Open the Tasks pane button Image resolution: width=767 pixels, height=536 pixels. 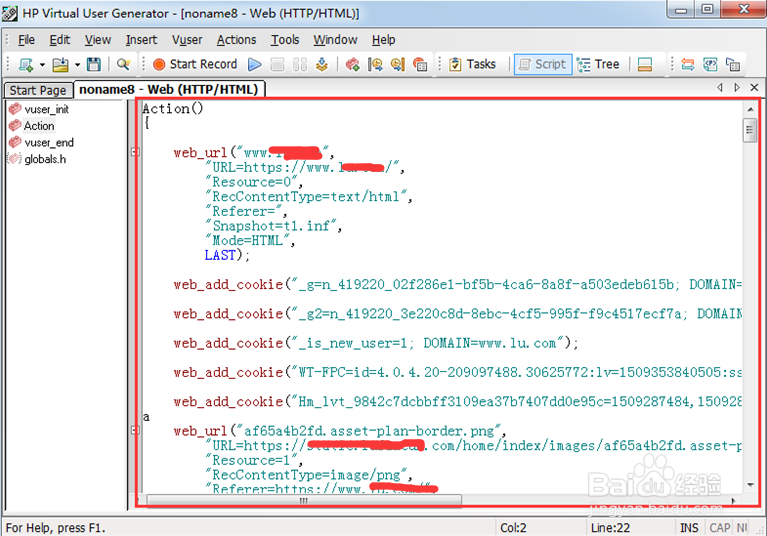pyautogui.click(x=473, y=64)
